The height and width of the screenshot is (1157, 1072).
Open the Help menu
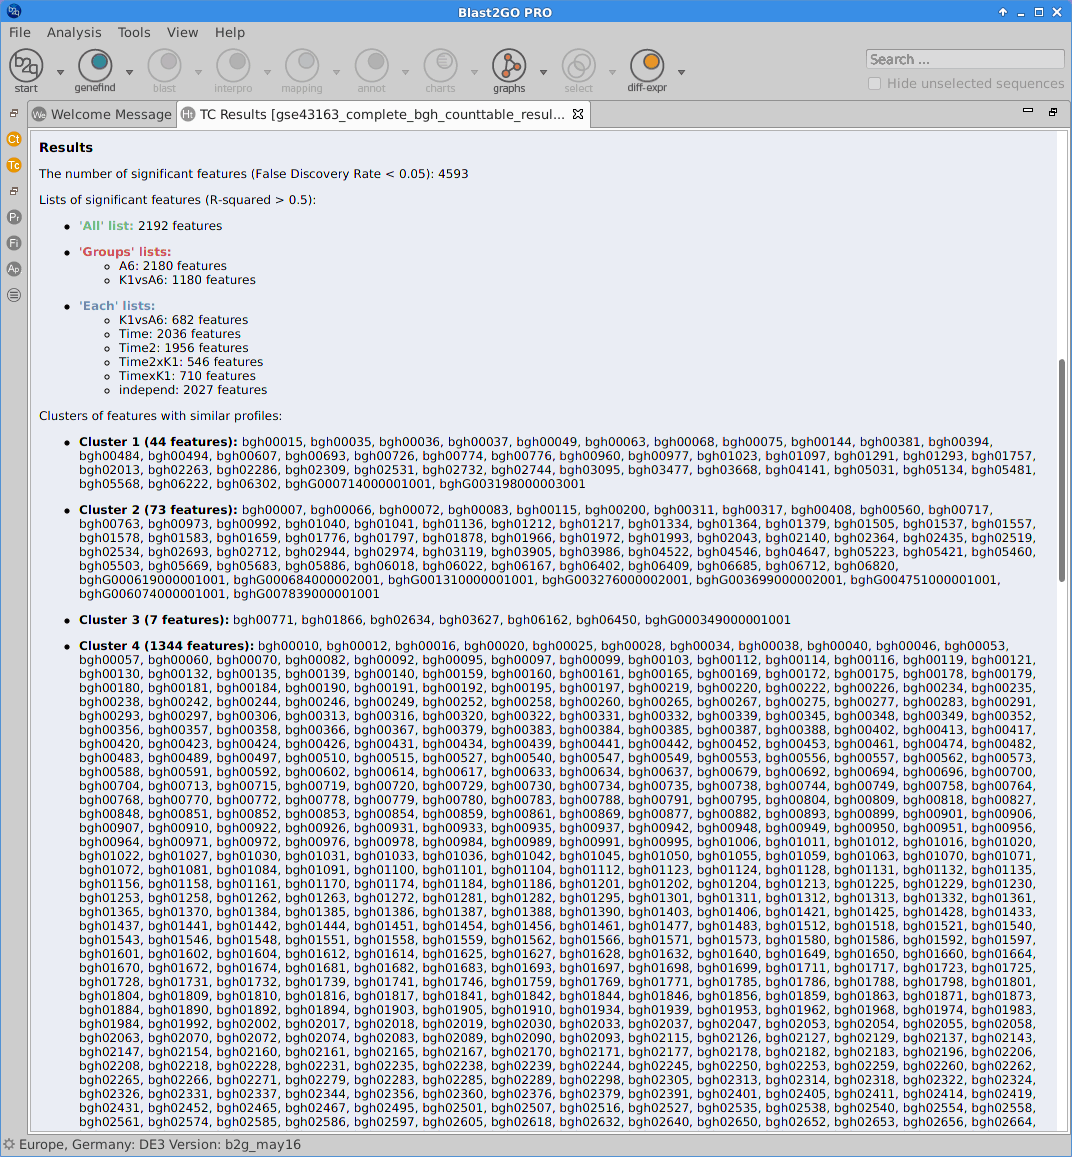pyautogui.click(x=229, y=32)
